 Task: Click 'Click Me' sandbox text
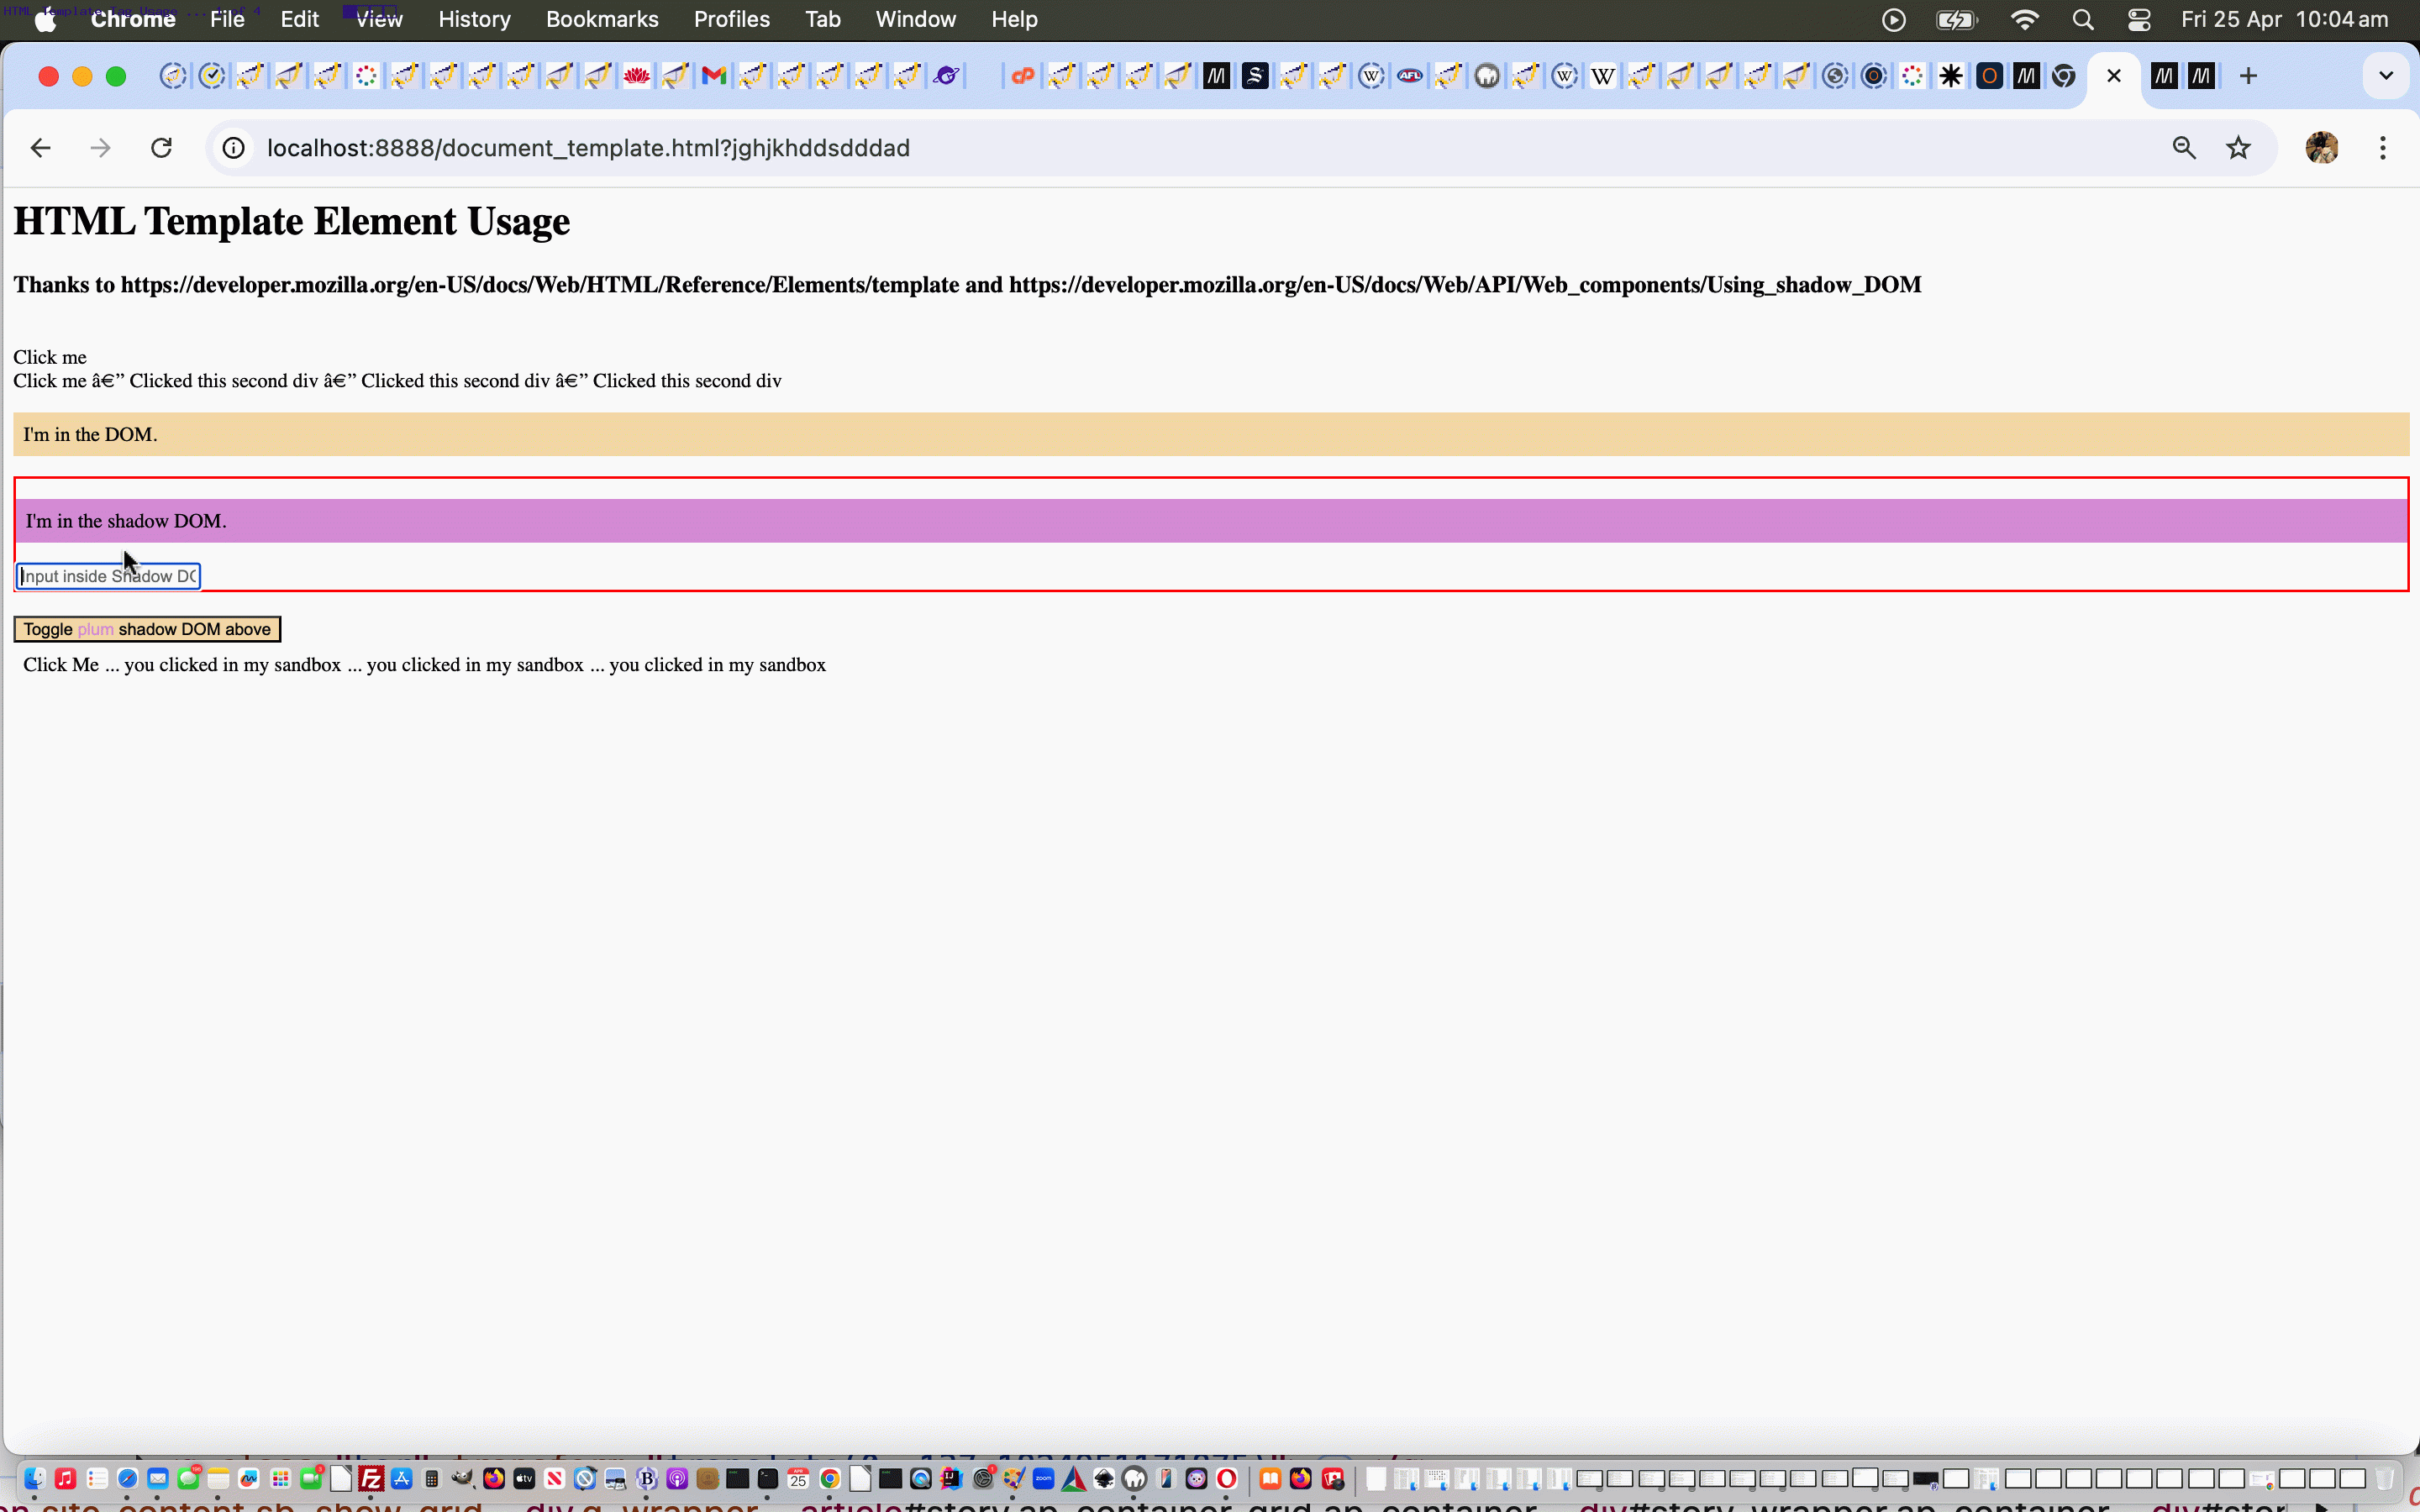[x=61, y=665]
